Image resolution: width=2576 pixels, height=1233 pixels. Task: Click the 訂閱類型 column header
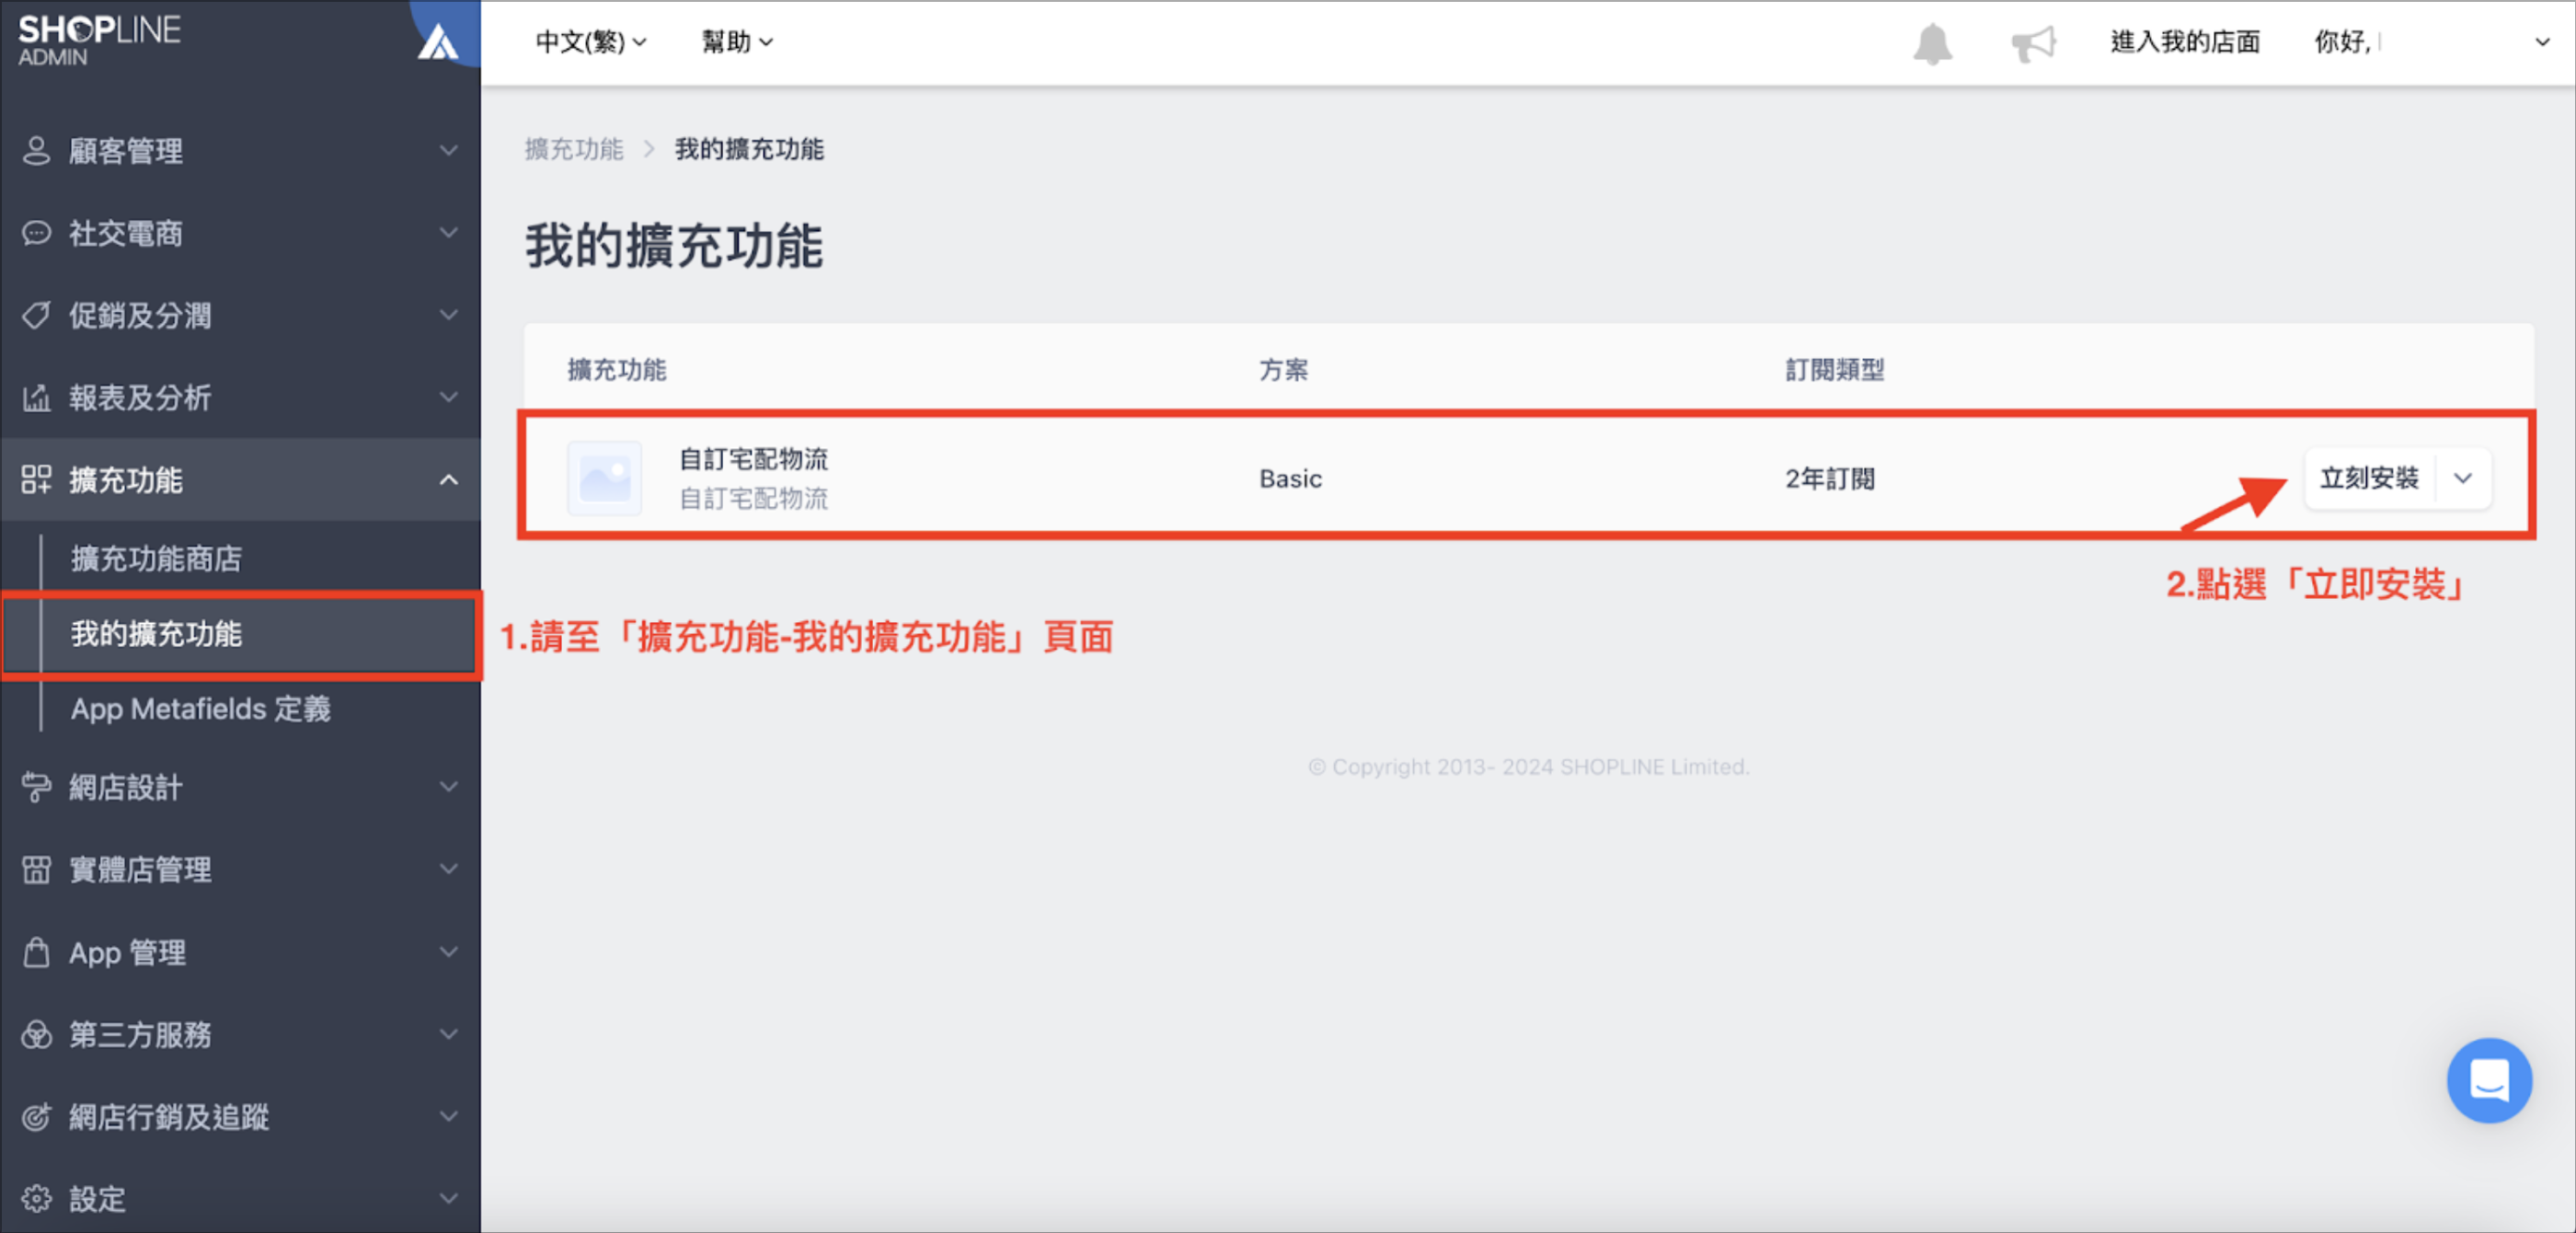click(x=1834, y=370)
